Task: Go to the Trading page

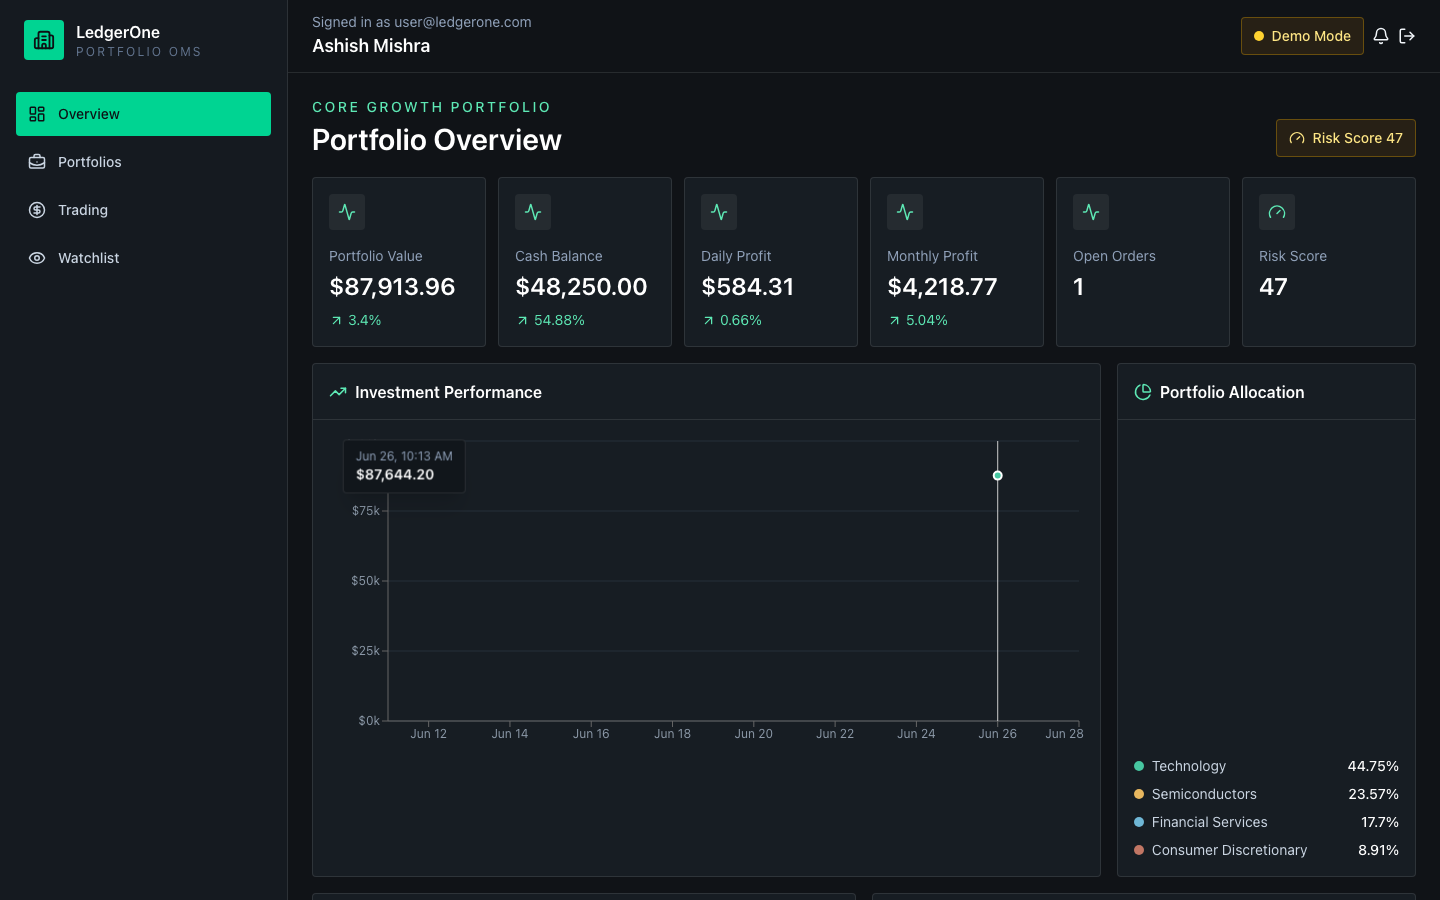Action: [x=143, y=210]
